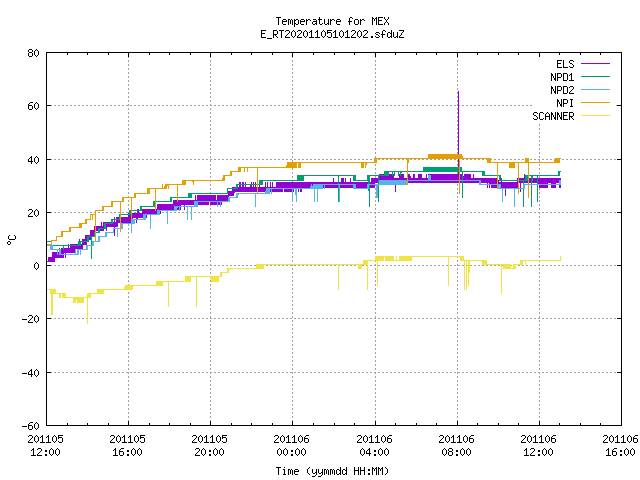The width and height of the screenshot is (640, 480).
Task: Click the "201106 04:00" x-axis tick label
Action: pyautogui.click(x=374, y=446)
